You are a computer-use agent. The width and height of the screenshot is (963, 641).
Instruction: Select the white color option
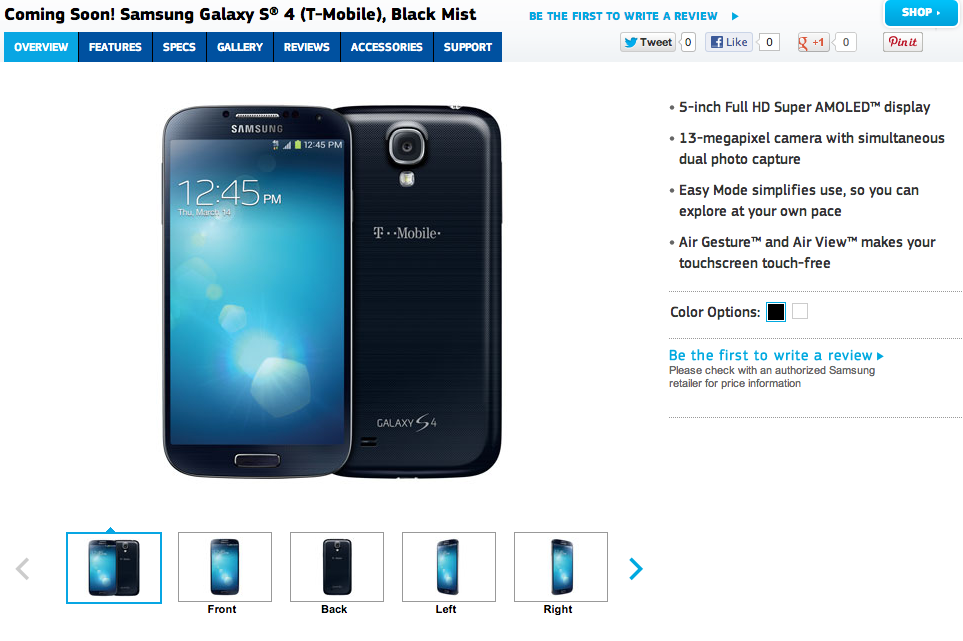[800, 311]
